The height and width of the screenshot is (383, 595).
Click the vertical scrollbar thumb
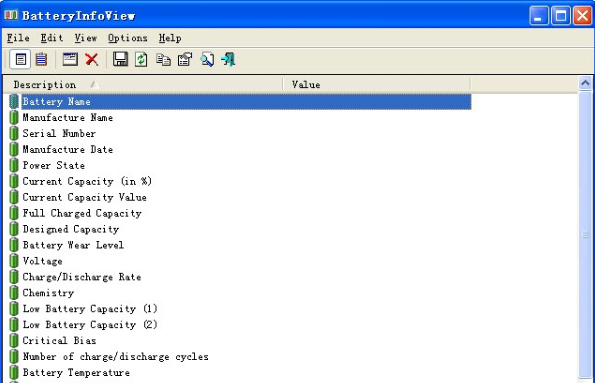(585, 235)
